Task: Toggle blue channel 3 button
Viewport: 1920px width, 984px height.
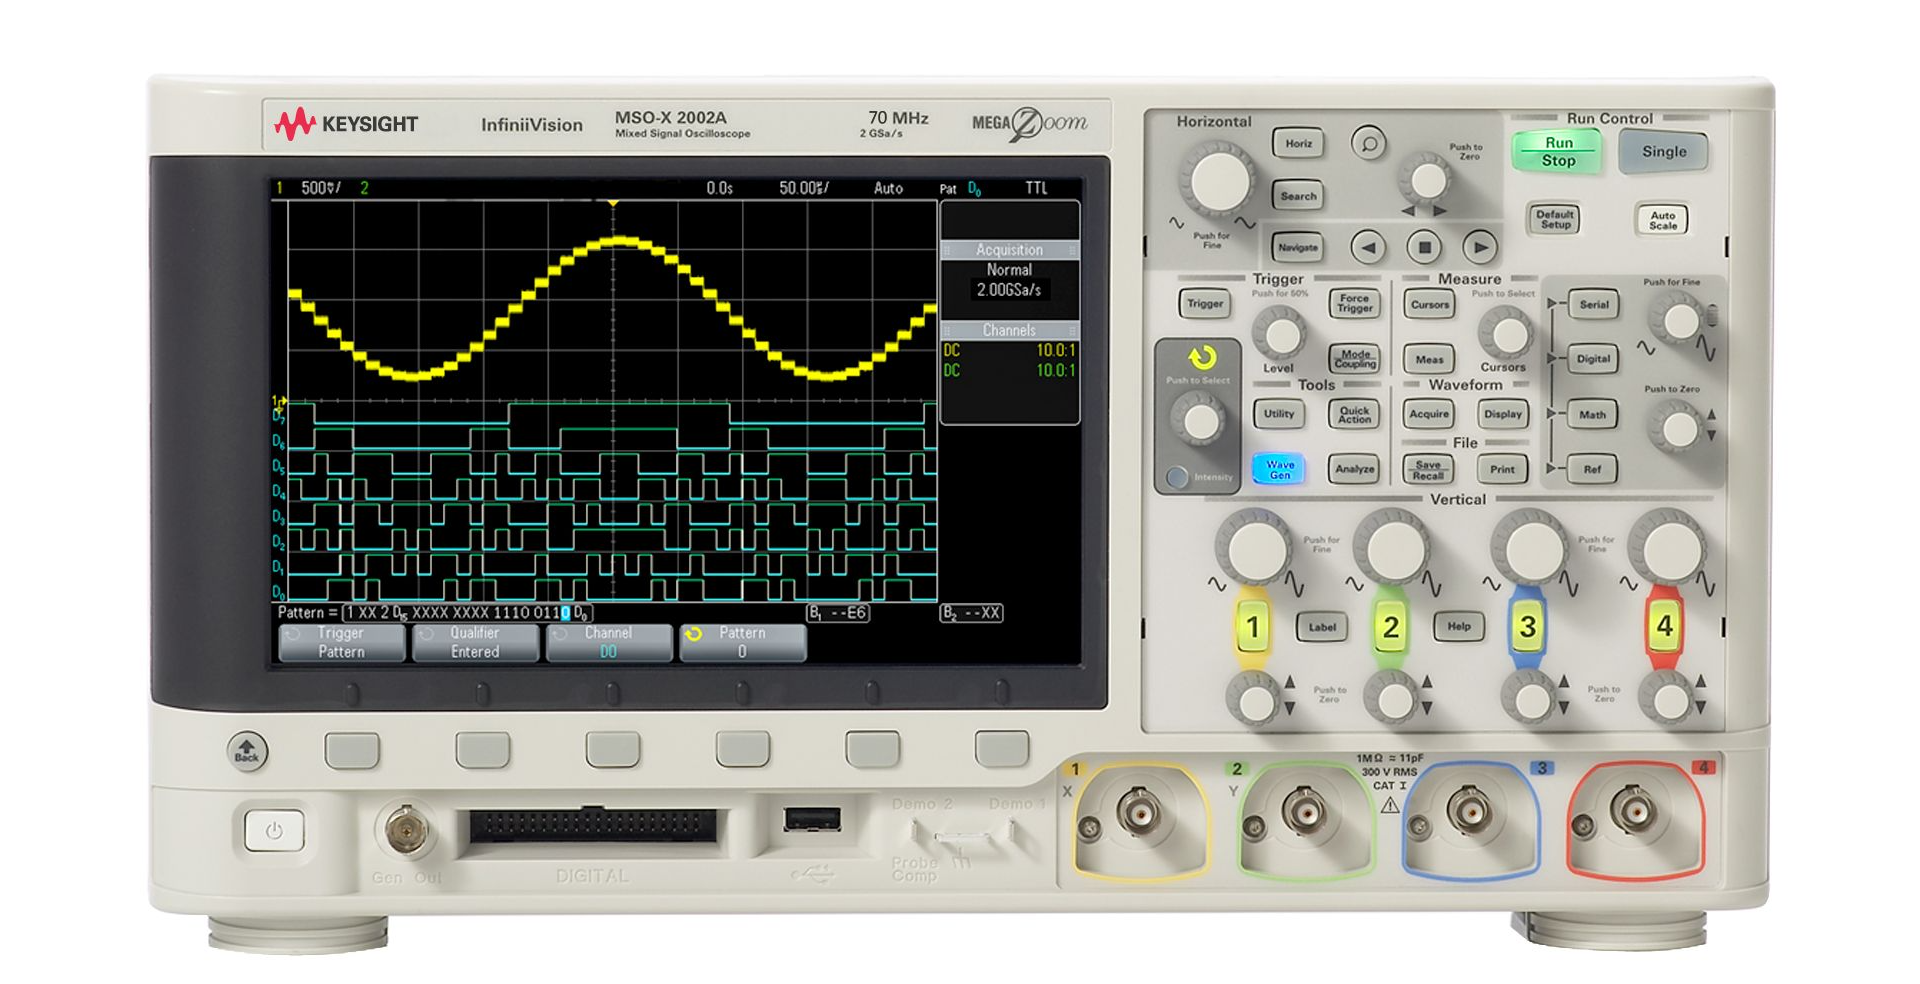Action: [x=1527, y=627]
